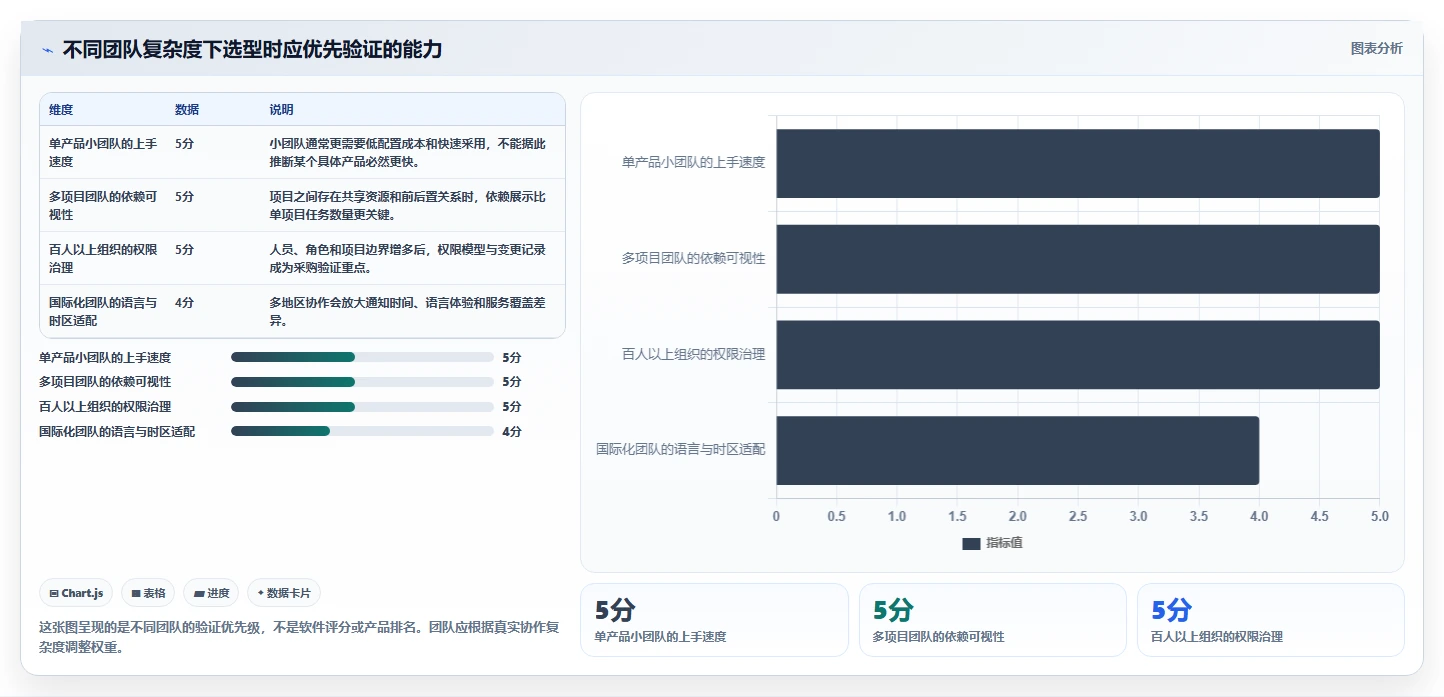
Task: Click the progress bar for 多项目团队的依赖可视性
Action: click(x=362, y=382)
